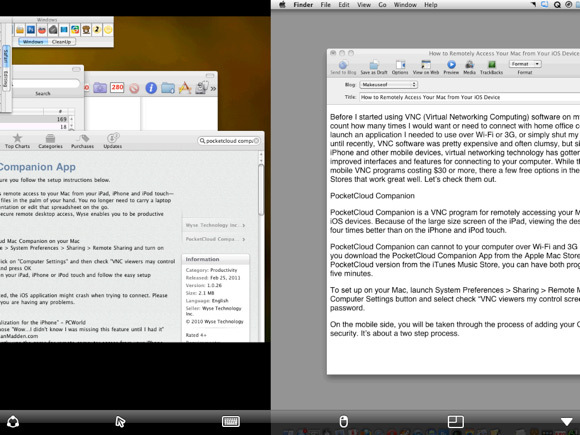Click the blue info icon in toolbar
This screenshot has height=435, width=580.
151,88
